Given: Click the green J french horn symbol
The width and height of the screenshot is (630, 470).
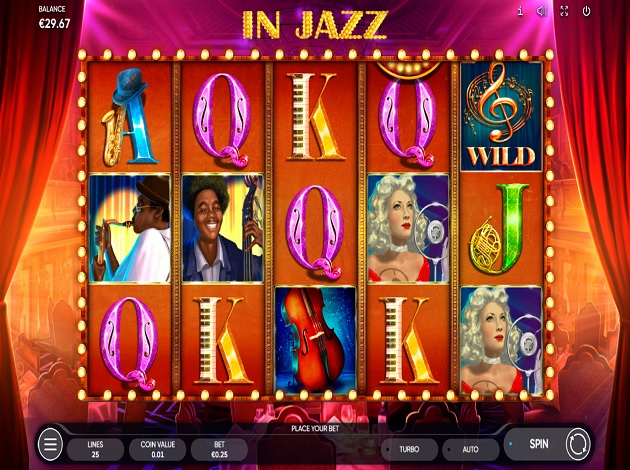Looking at the screenshot, I should click(x=500, y=228).
